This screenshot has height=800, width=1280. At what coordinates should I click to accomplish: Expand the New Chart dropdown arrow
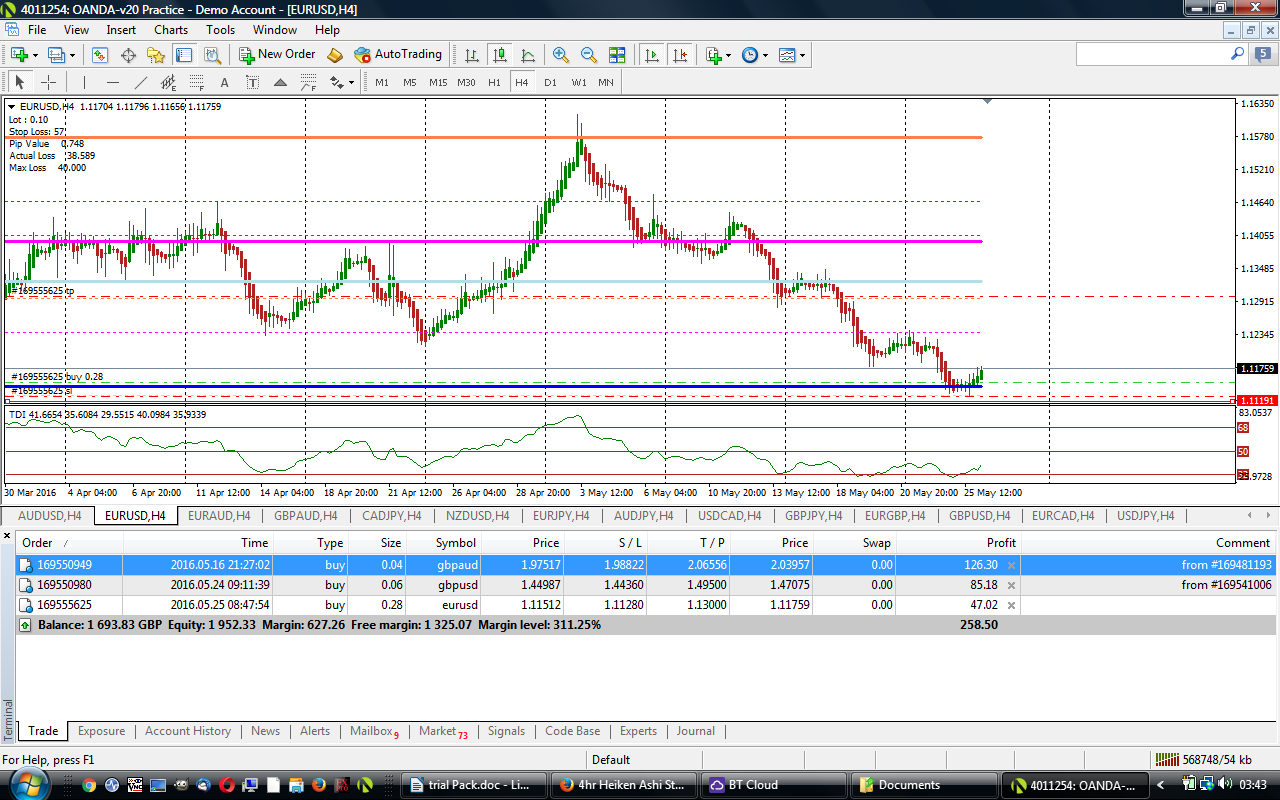[x=35, y=55]
